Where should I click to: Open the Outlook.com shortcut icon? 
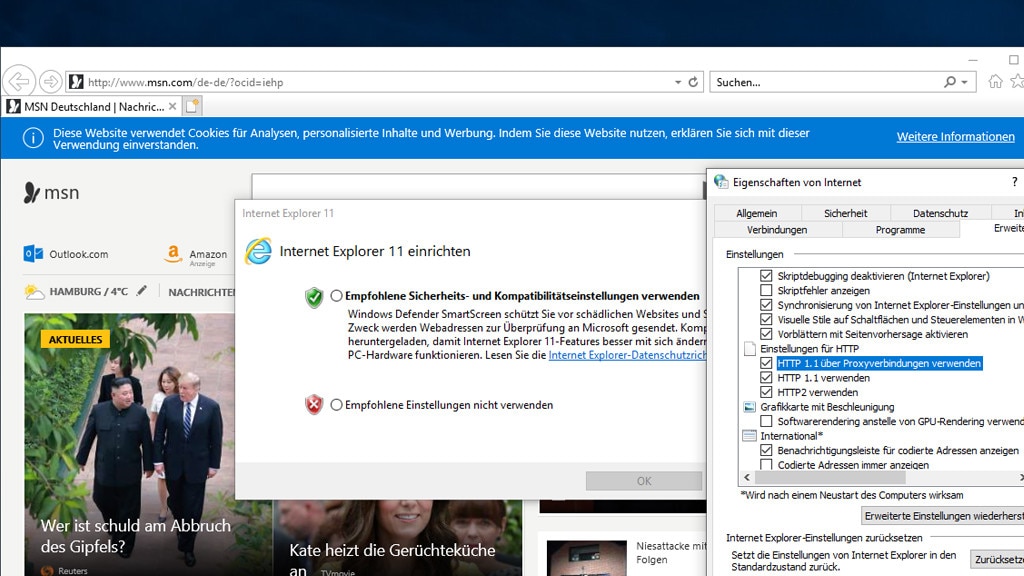tap(33, 253)
